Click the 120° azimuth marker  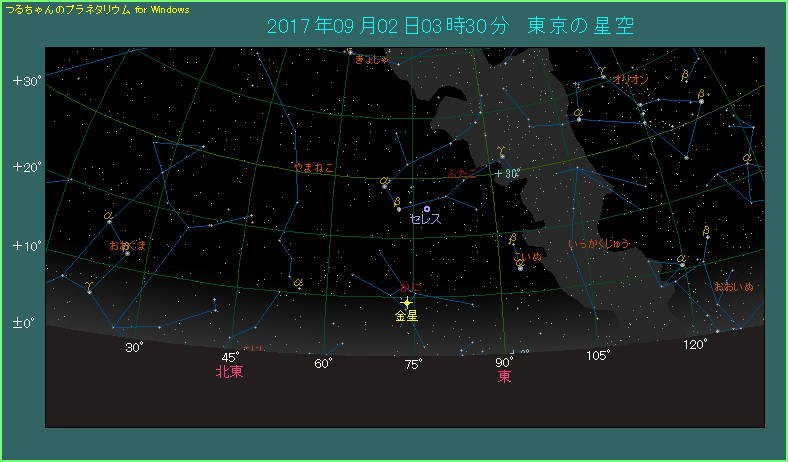click(695, 344)
